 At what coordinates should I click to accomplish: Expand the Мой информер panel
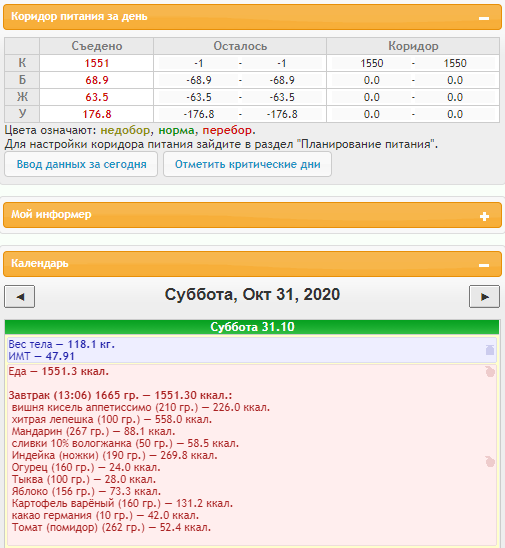point(484,216)
